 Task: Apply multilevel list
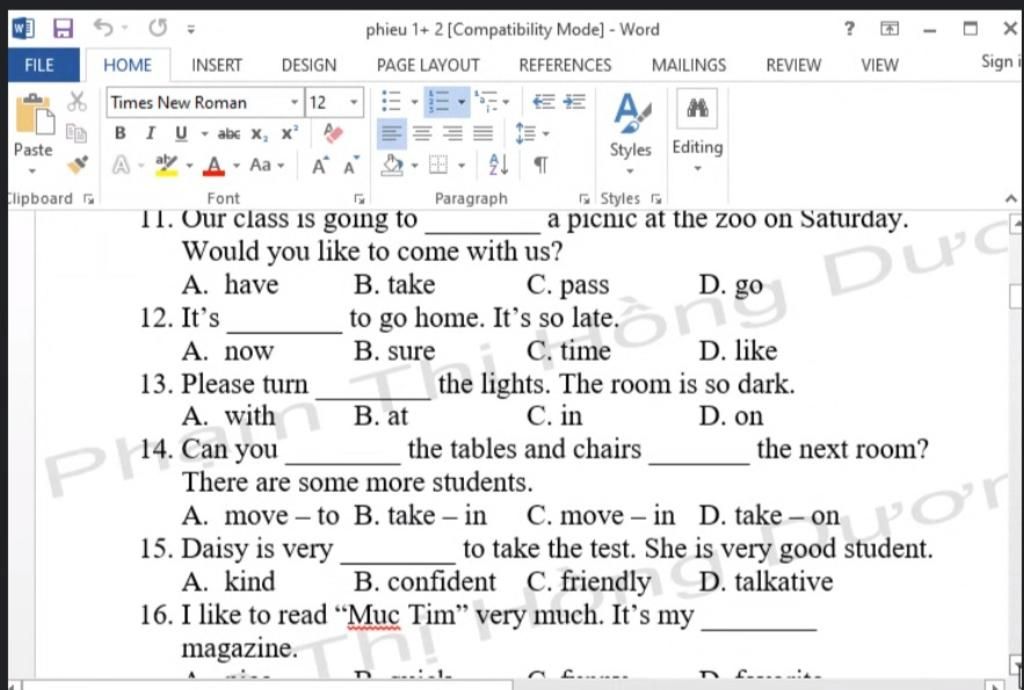coord(487,101)
